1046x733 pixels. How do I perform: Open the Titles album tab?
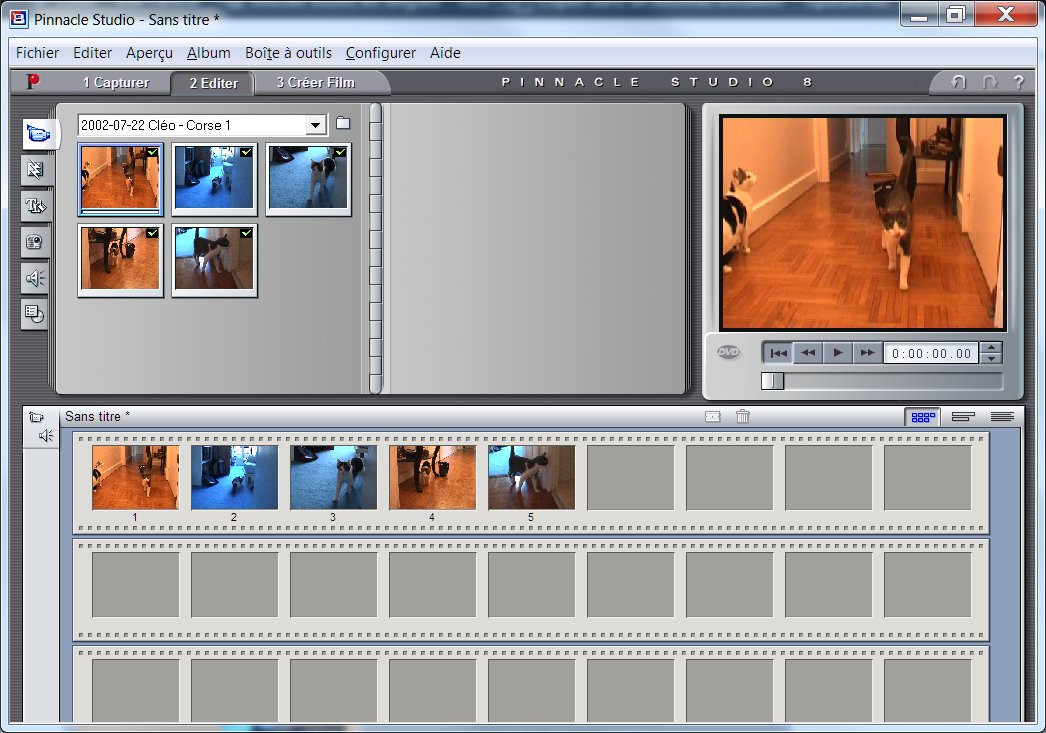click(x=35, y=206)
